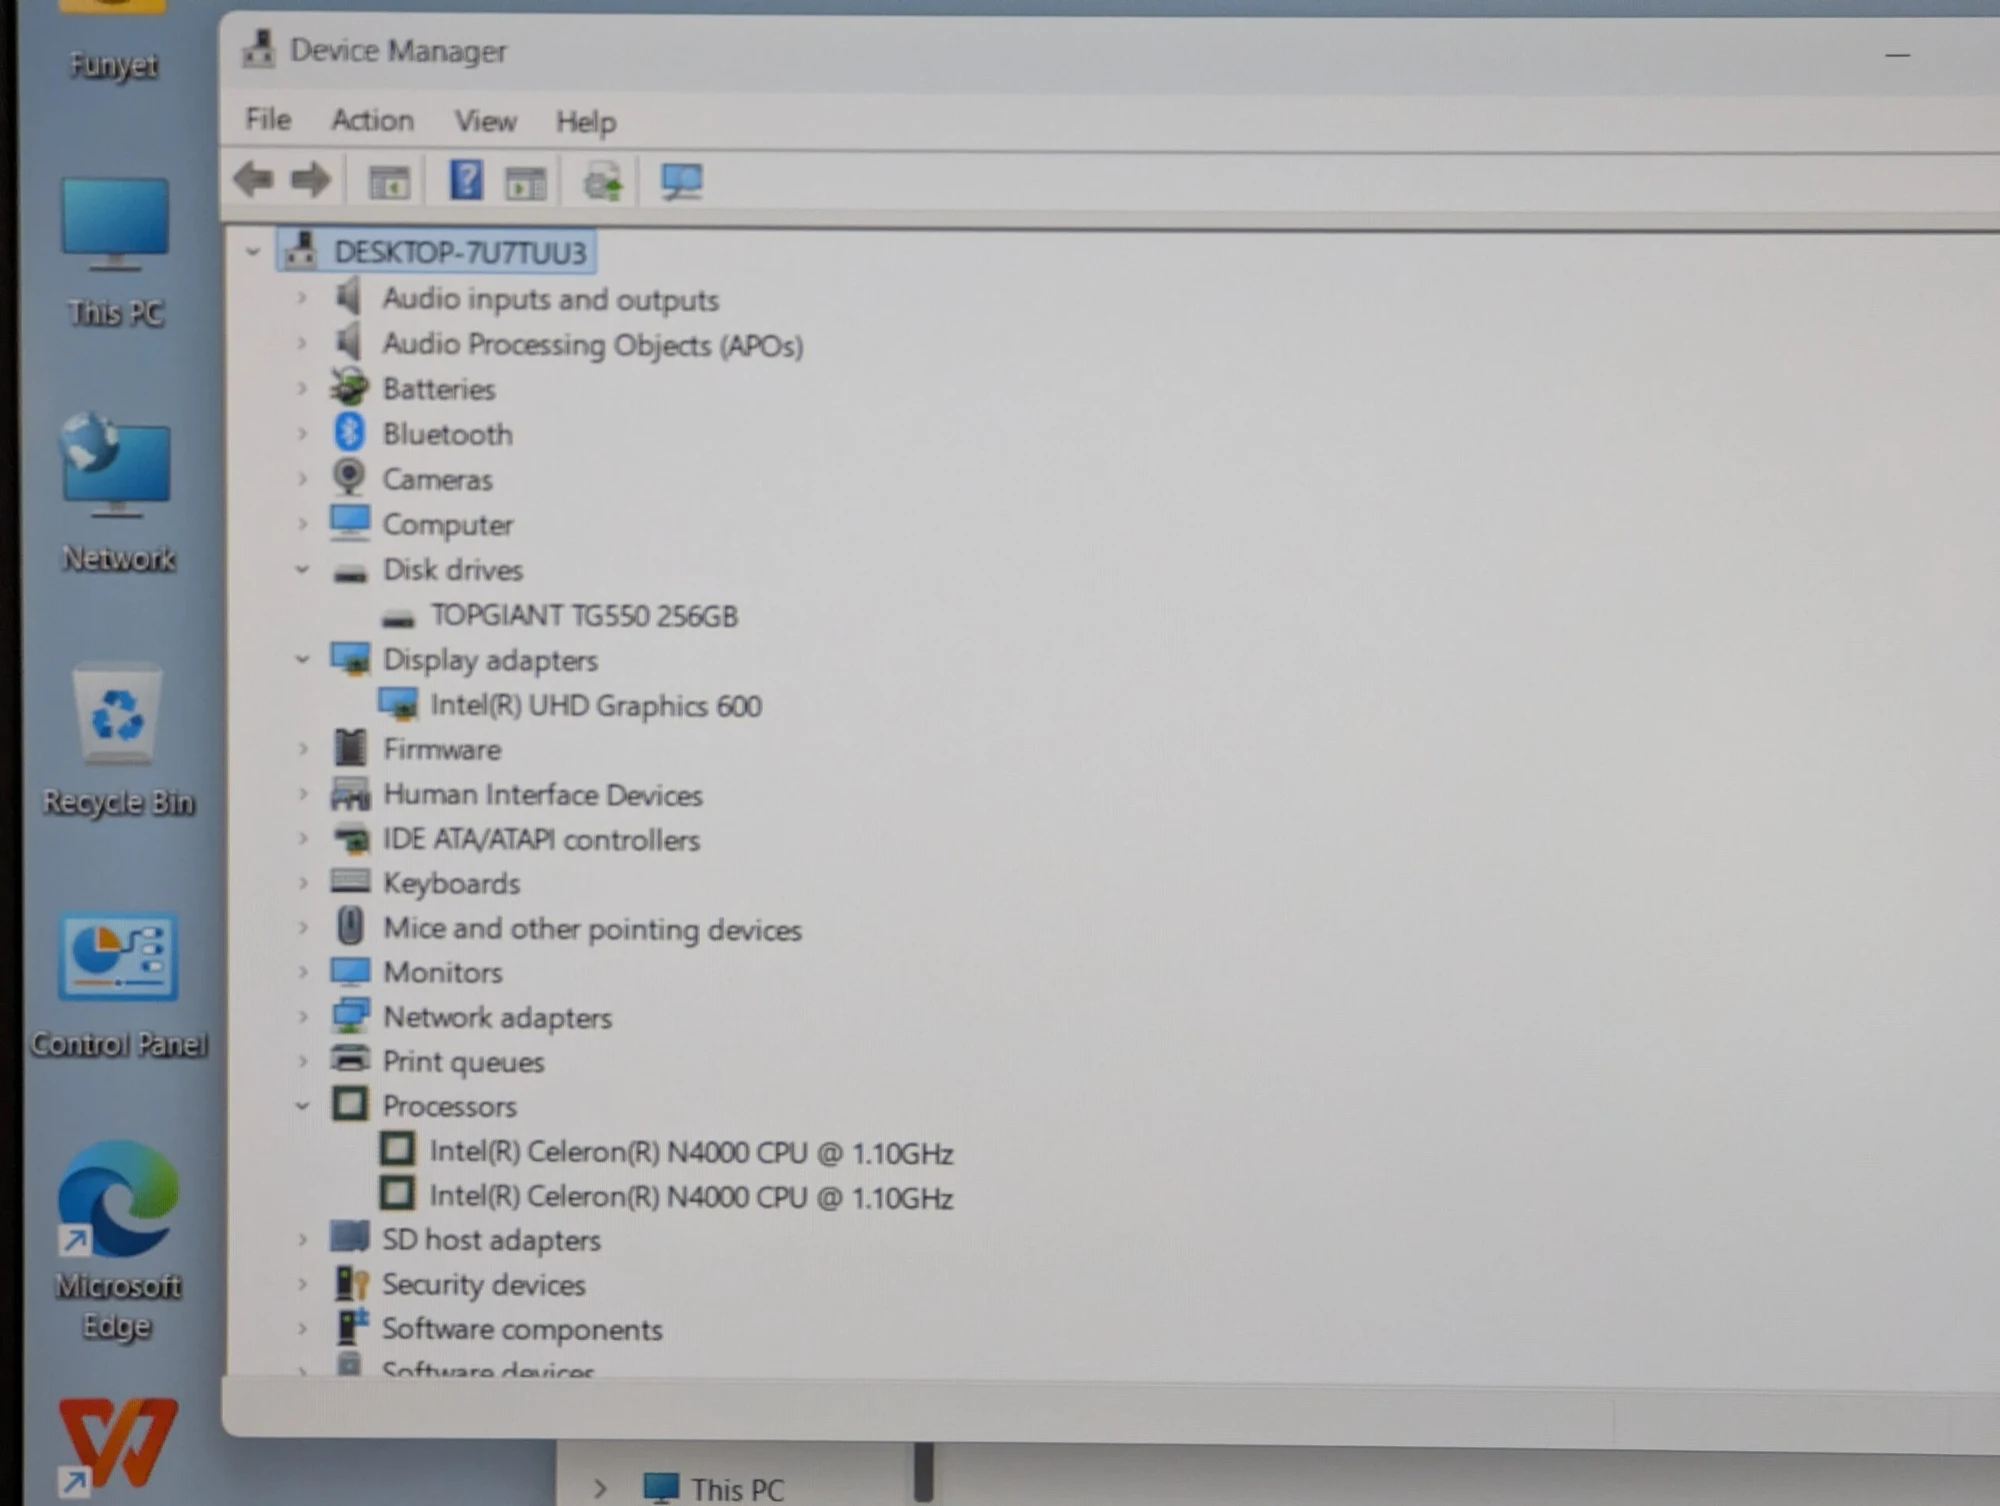Click the Forward arrow toolbar icon
Viewport: 2000px width, 1506px height.
tap(310, 180)
